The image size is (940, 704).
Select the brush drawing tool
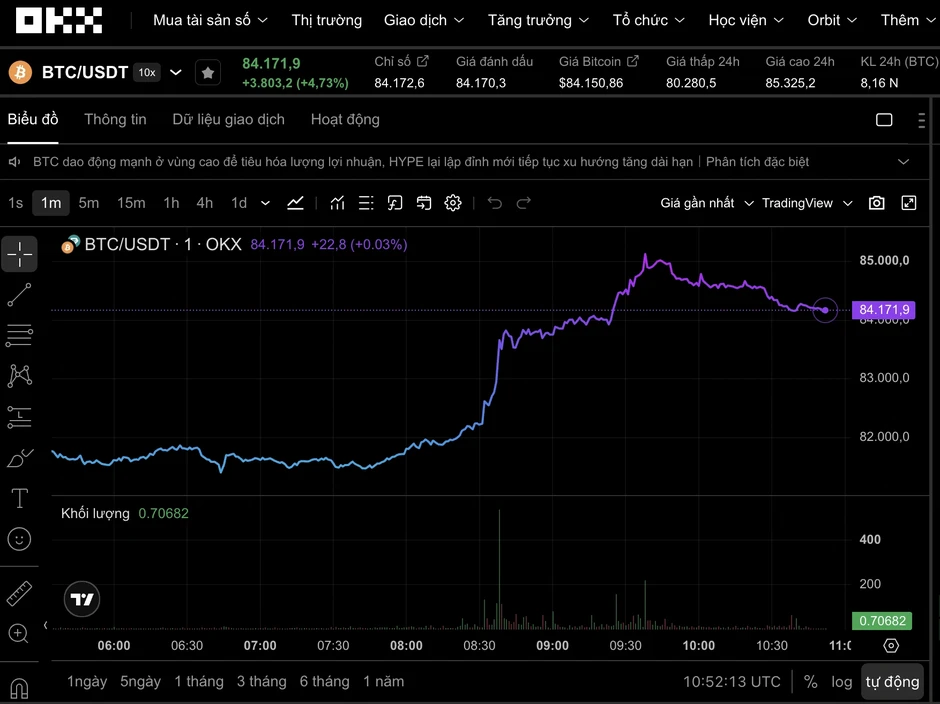click(20, 458)
